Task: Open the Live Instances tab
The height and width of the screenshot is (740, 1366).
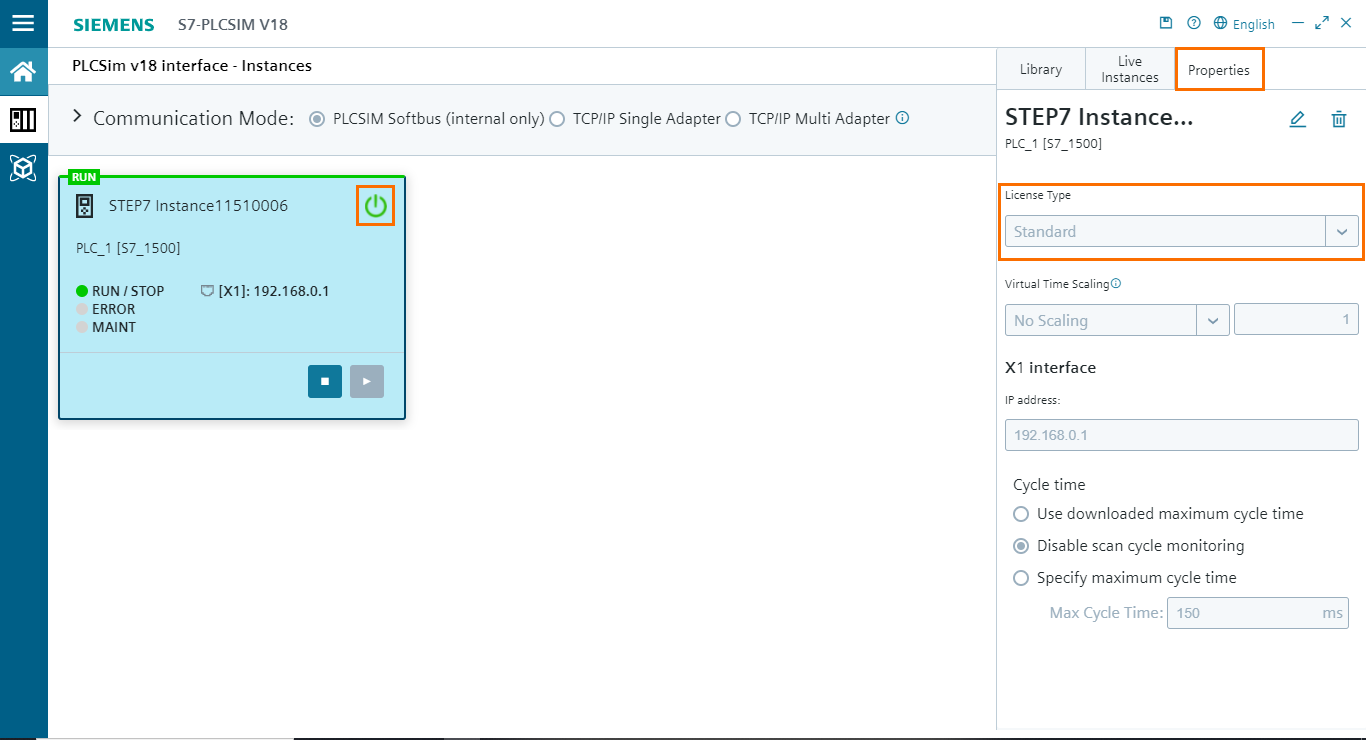Action: pos(1129,68)
